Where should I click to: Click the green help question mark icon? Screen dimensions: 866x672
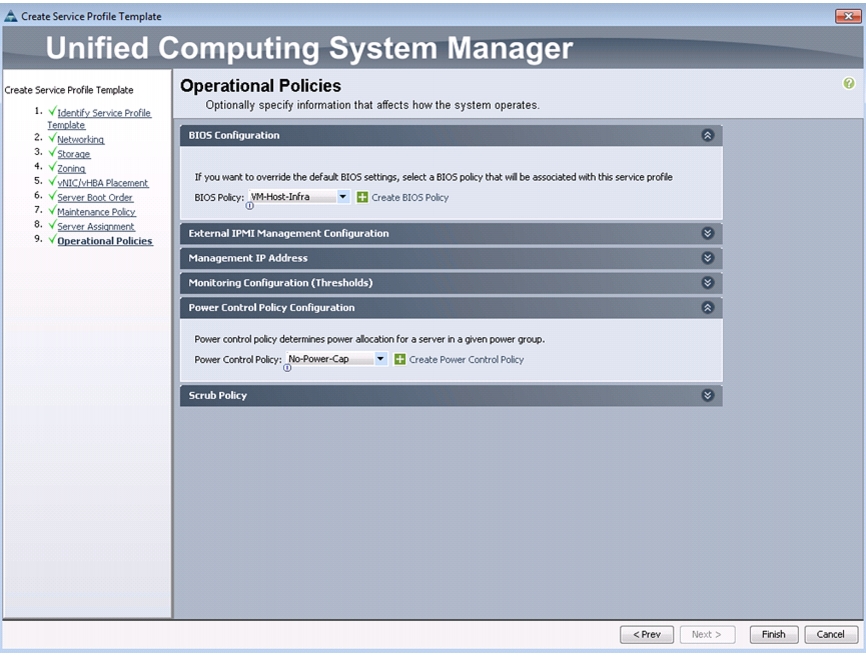(x=848, y=83)
